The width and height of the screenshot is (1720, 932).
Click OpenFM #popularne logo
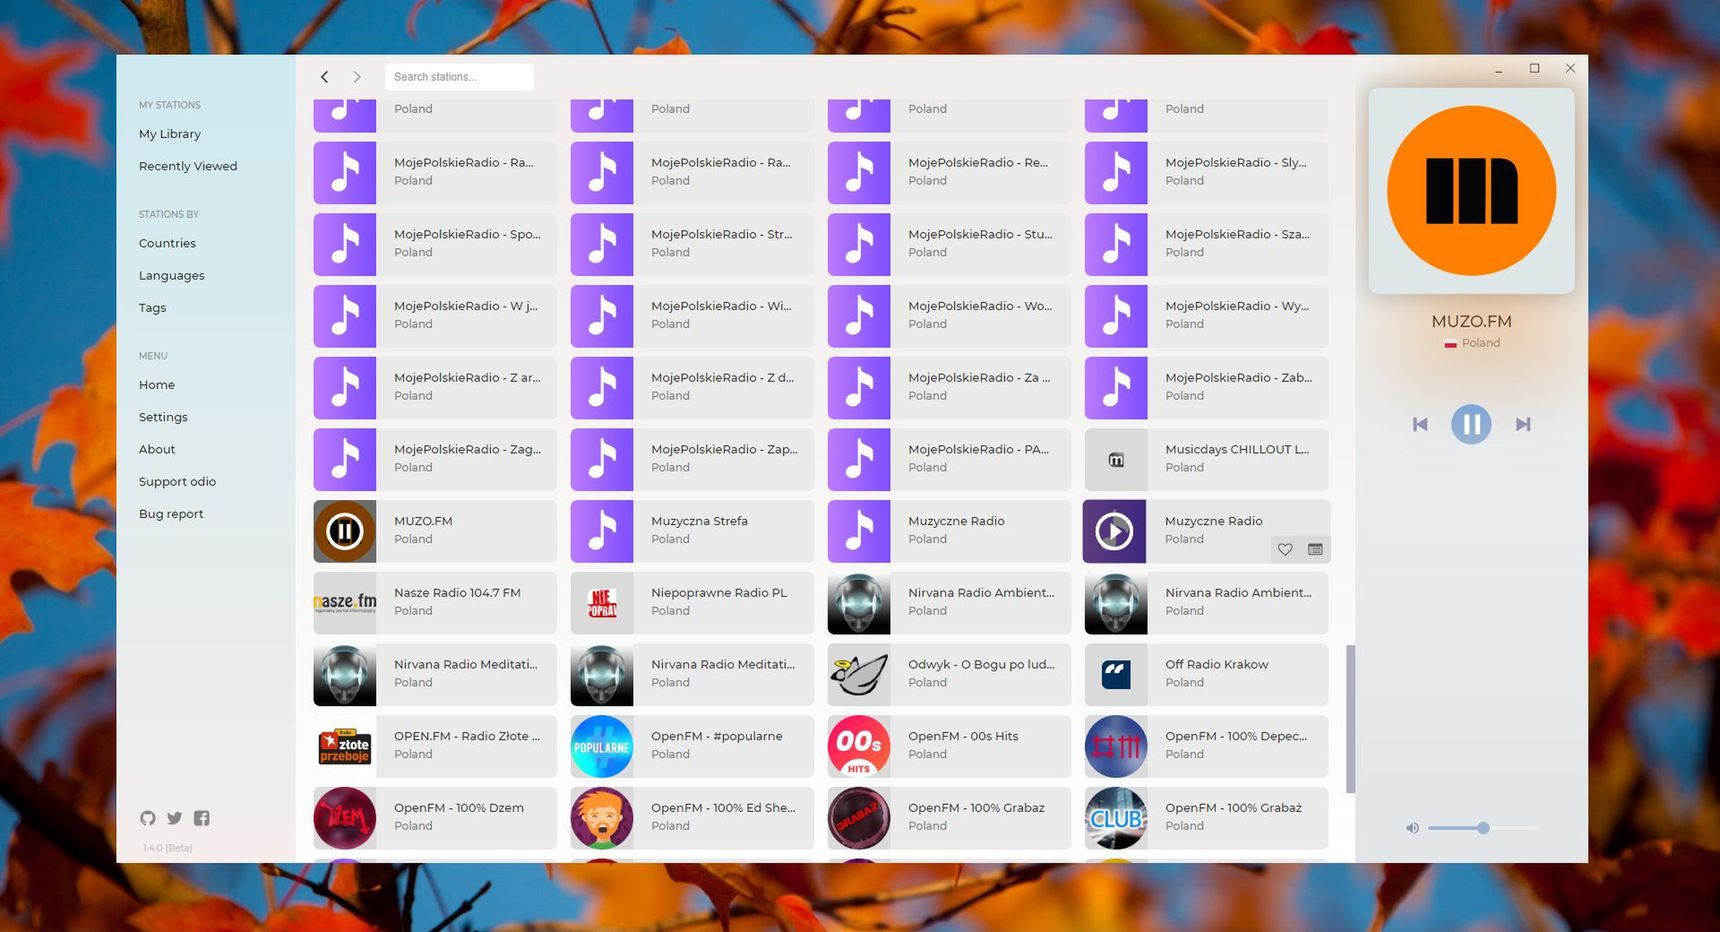(x=602, y=747)
